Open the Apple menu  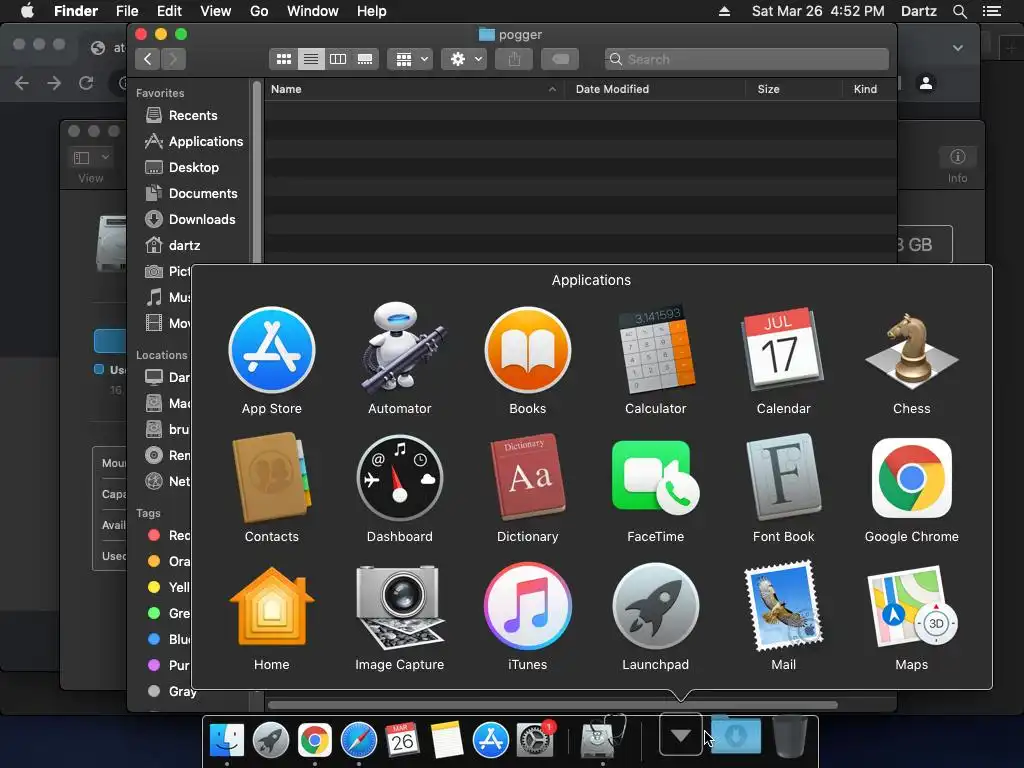(27, 11)
